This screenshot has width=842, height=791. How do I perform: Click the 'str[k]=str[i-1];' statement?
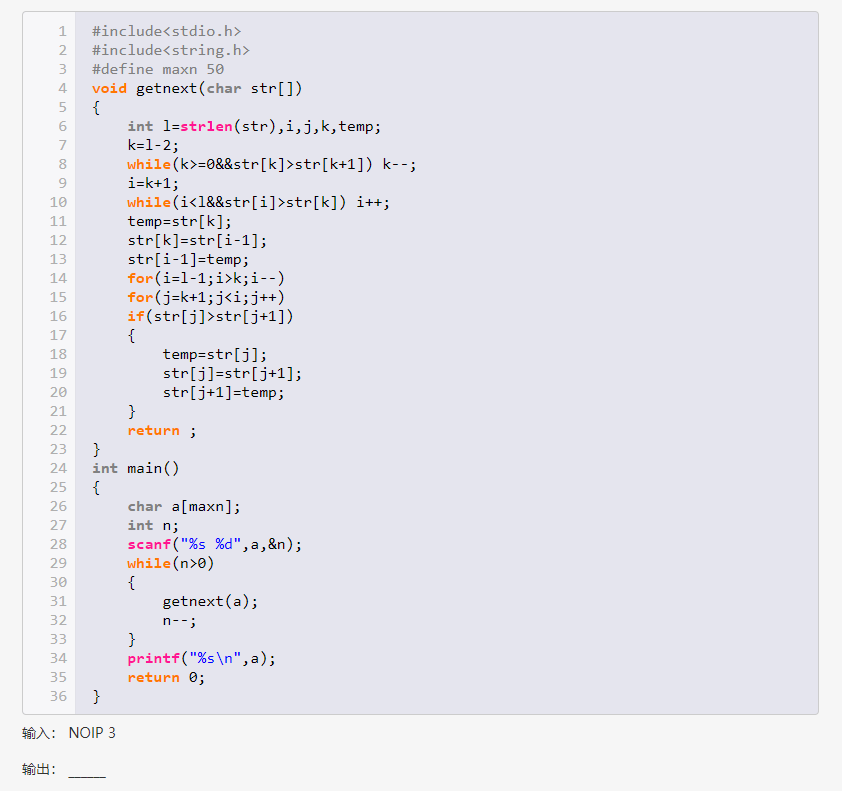click(x=197, y=240)
